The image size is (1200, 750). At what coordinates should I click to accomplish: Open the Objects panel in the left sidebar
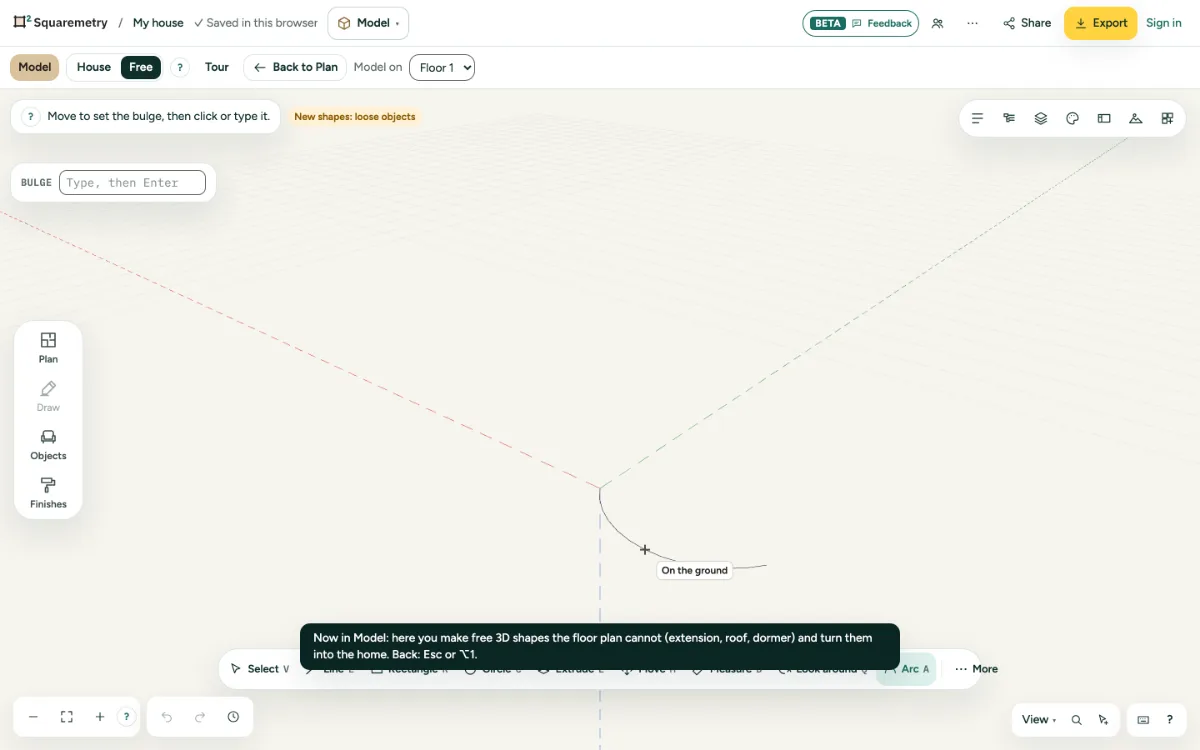pos(48,445)
